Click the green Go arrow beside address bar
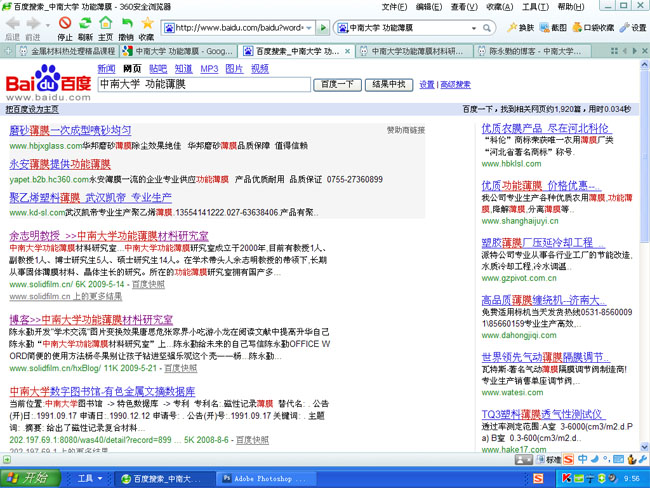The image size is (650, 488). point(323,28)
